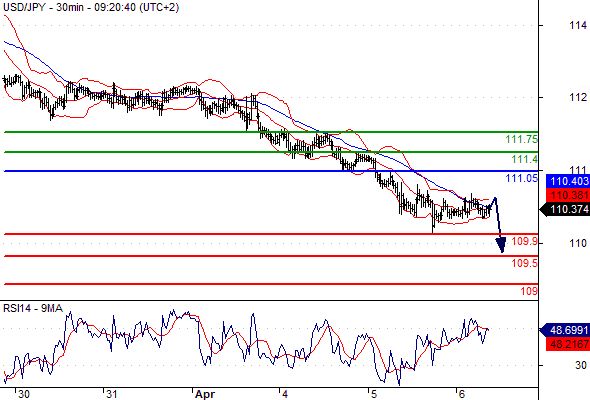Select the 109.5 red support label
This screenshot has height=400, width=590.
(x=525, y=263)
